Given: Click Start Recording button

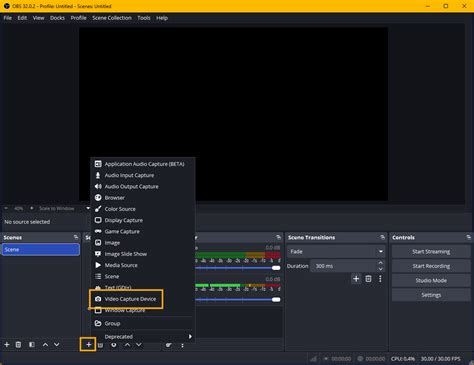Looking at the screenshot, I should pos(431,266).
